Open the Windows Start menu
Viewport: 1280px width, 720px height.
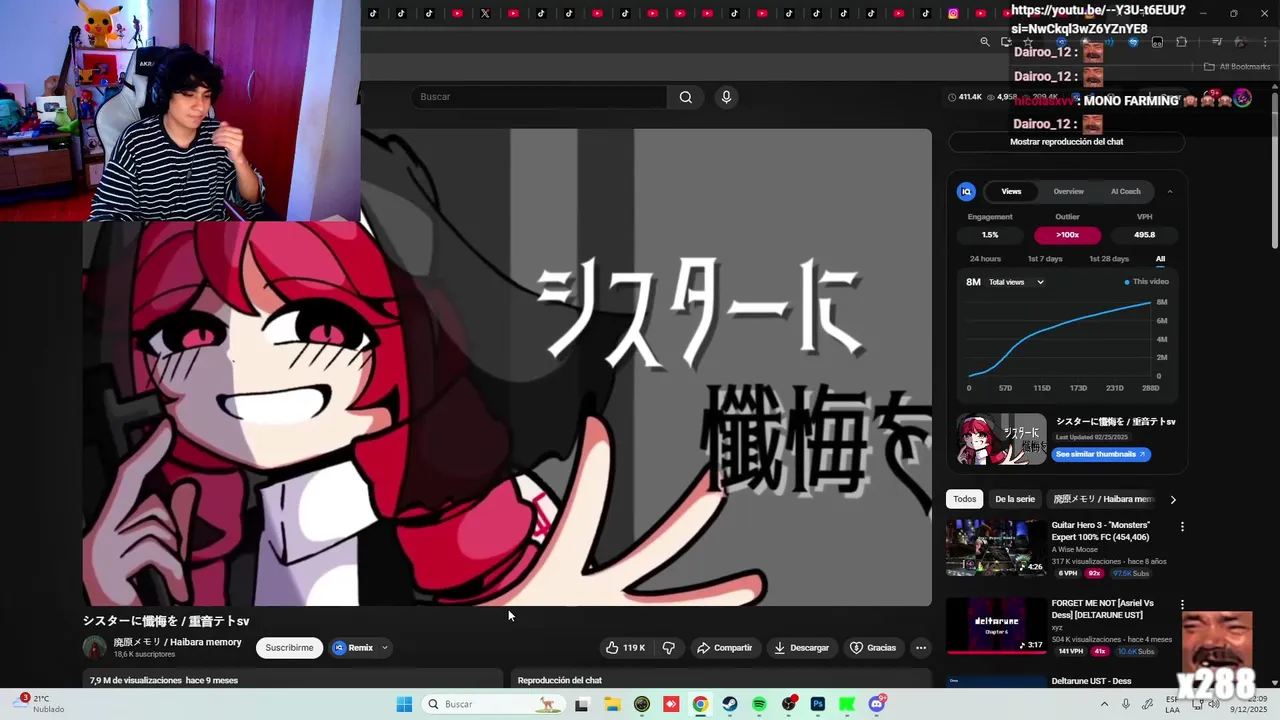[x=404, y=704]
